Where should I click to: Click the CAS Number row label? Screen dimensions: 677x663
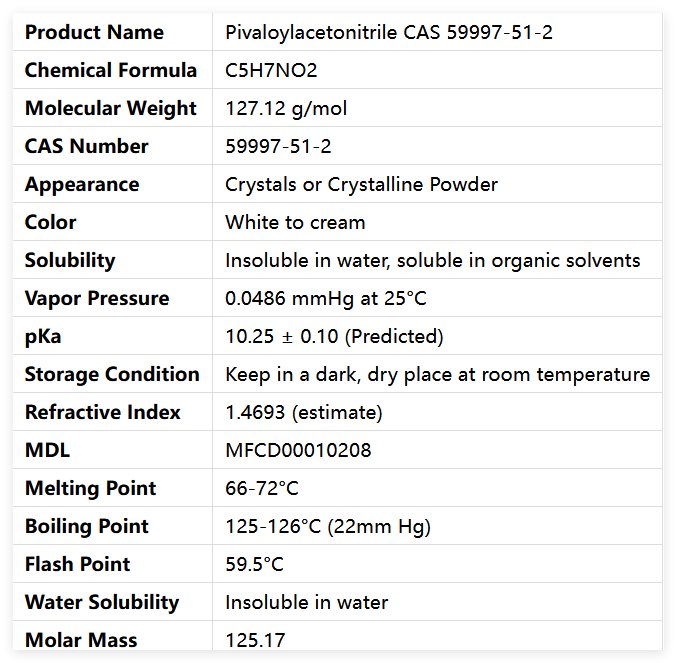(x=86, y=146)
